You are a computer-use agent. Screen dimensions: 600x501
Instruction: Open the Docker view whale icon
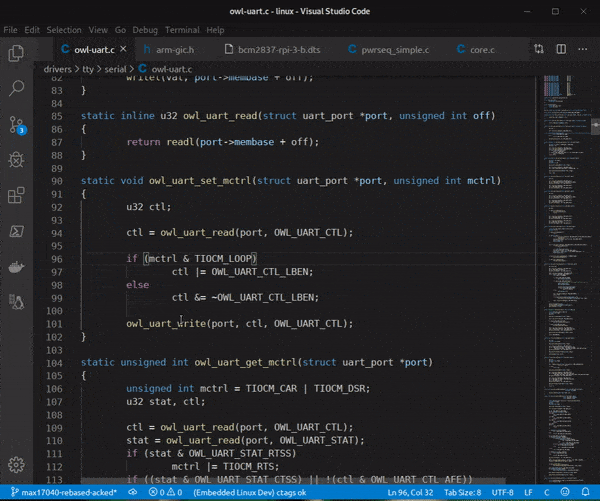click(16, 267)
